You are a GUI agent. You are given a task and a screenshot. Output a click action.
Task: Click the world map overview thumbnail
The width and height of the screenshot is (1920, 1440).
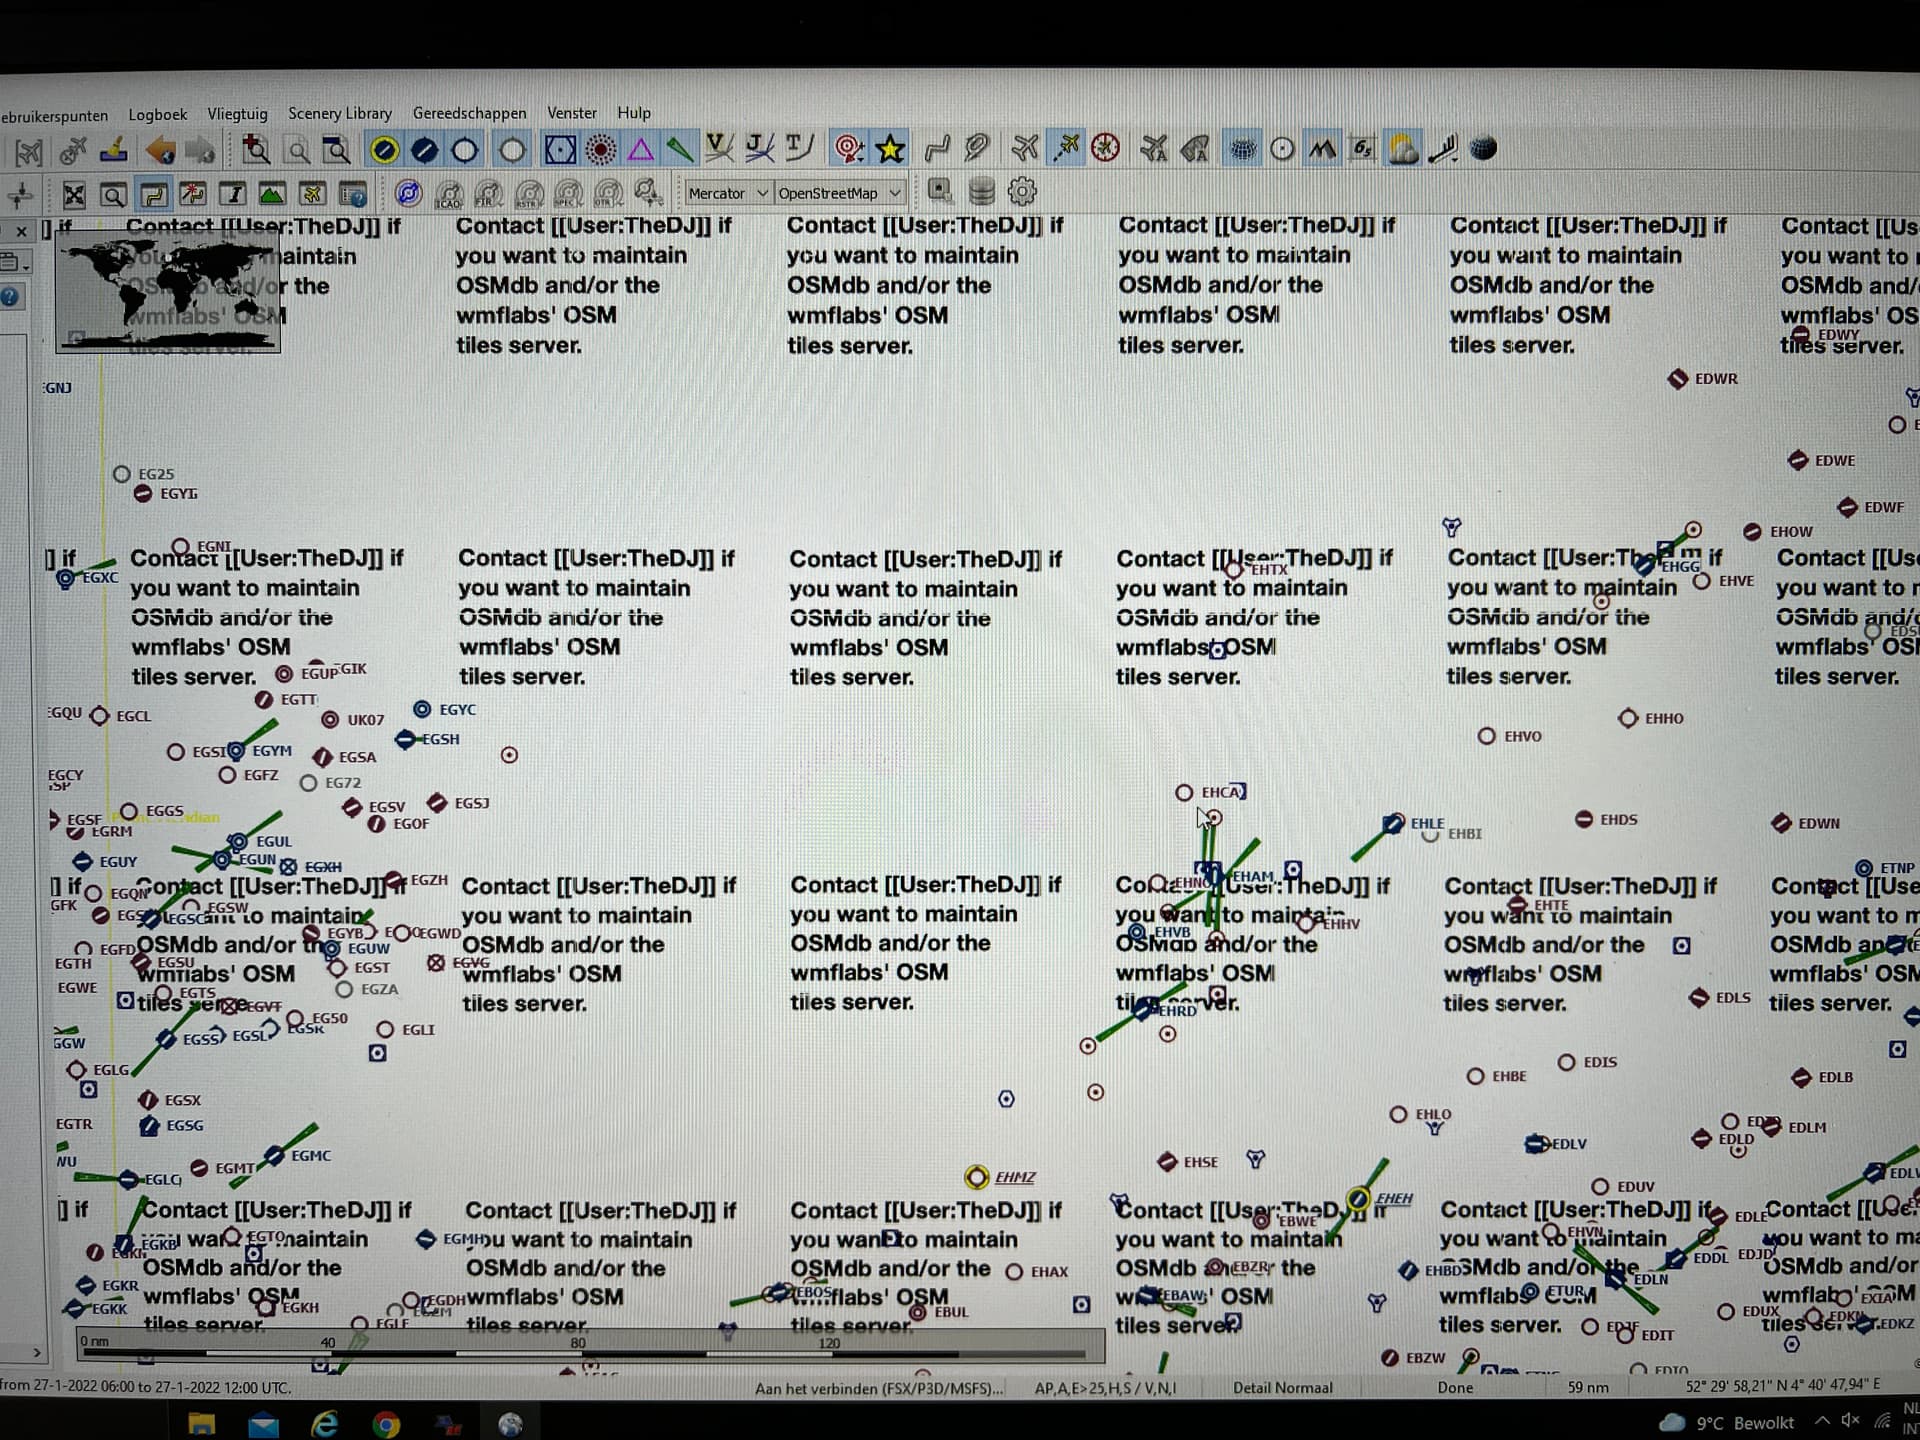pos(166,290)
